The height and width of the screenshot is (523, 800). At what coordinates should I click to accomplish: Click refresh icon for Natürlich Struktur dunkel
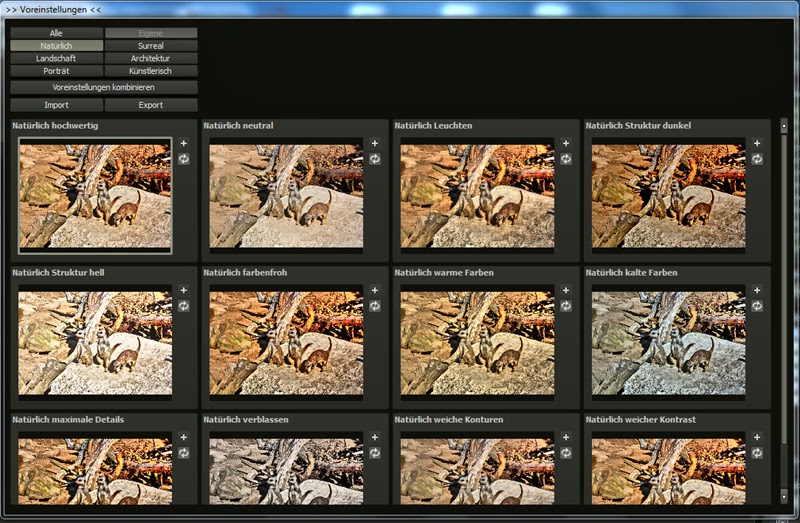[x=757, y=159]
